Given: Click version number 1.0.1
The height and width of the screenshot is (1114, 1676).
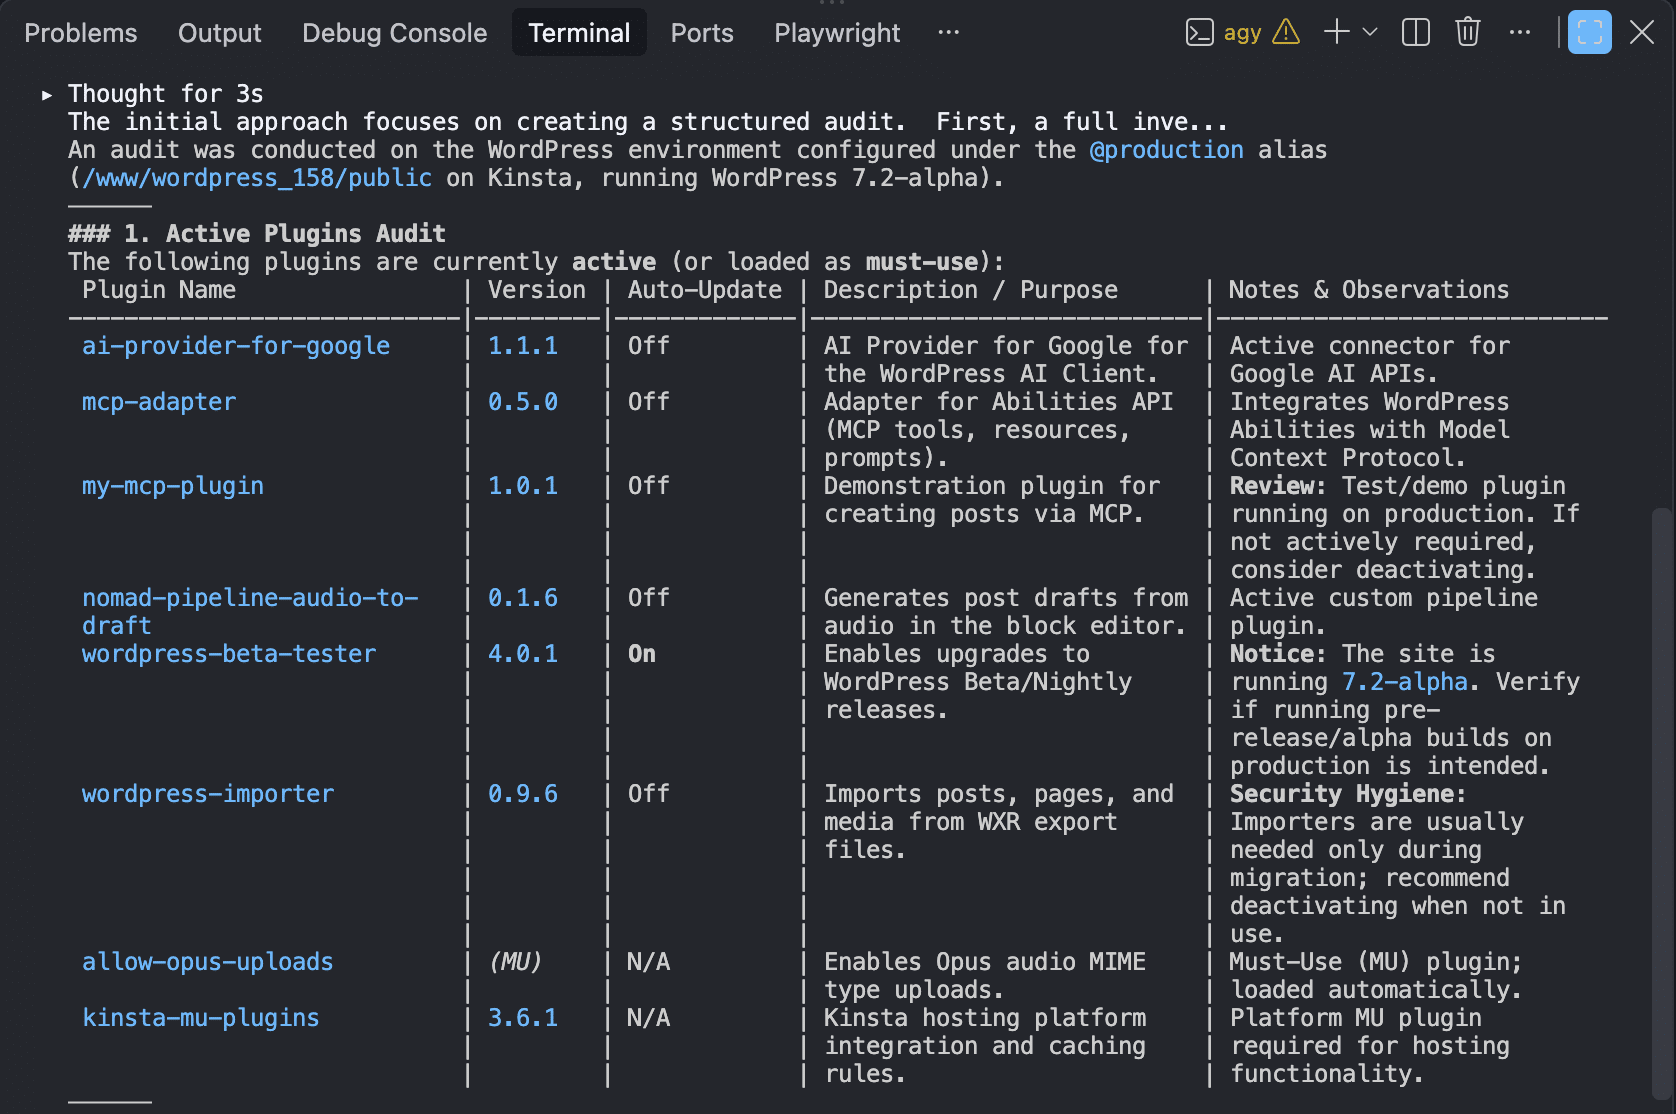Looking at the screenshot, I should pos(523,486).
